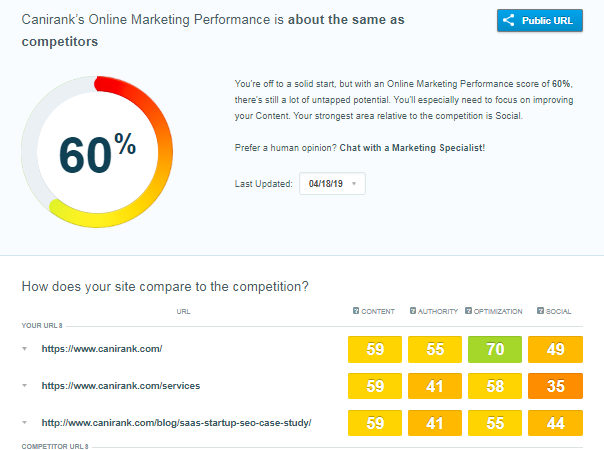Click the Public URL share button
This screenshot has width=604, height=450.
pos(540,20)
